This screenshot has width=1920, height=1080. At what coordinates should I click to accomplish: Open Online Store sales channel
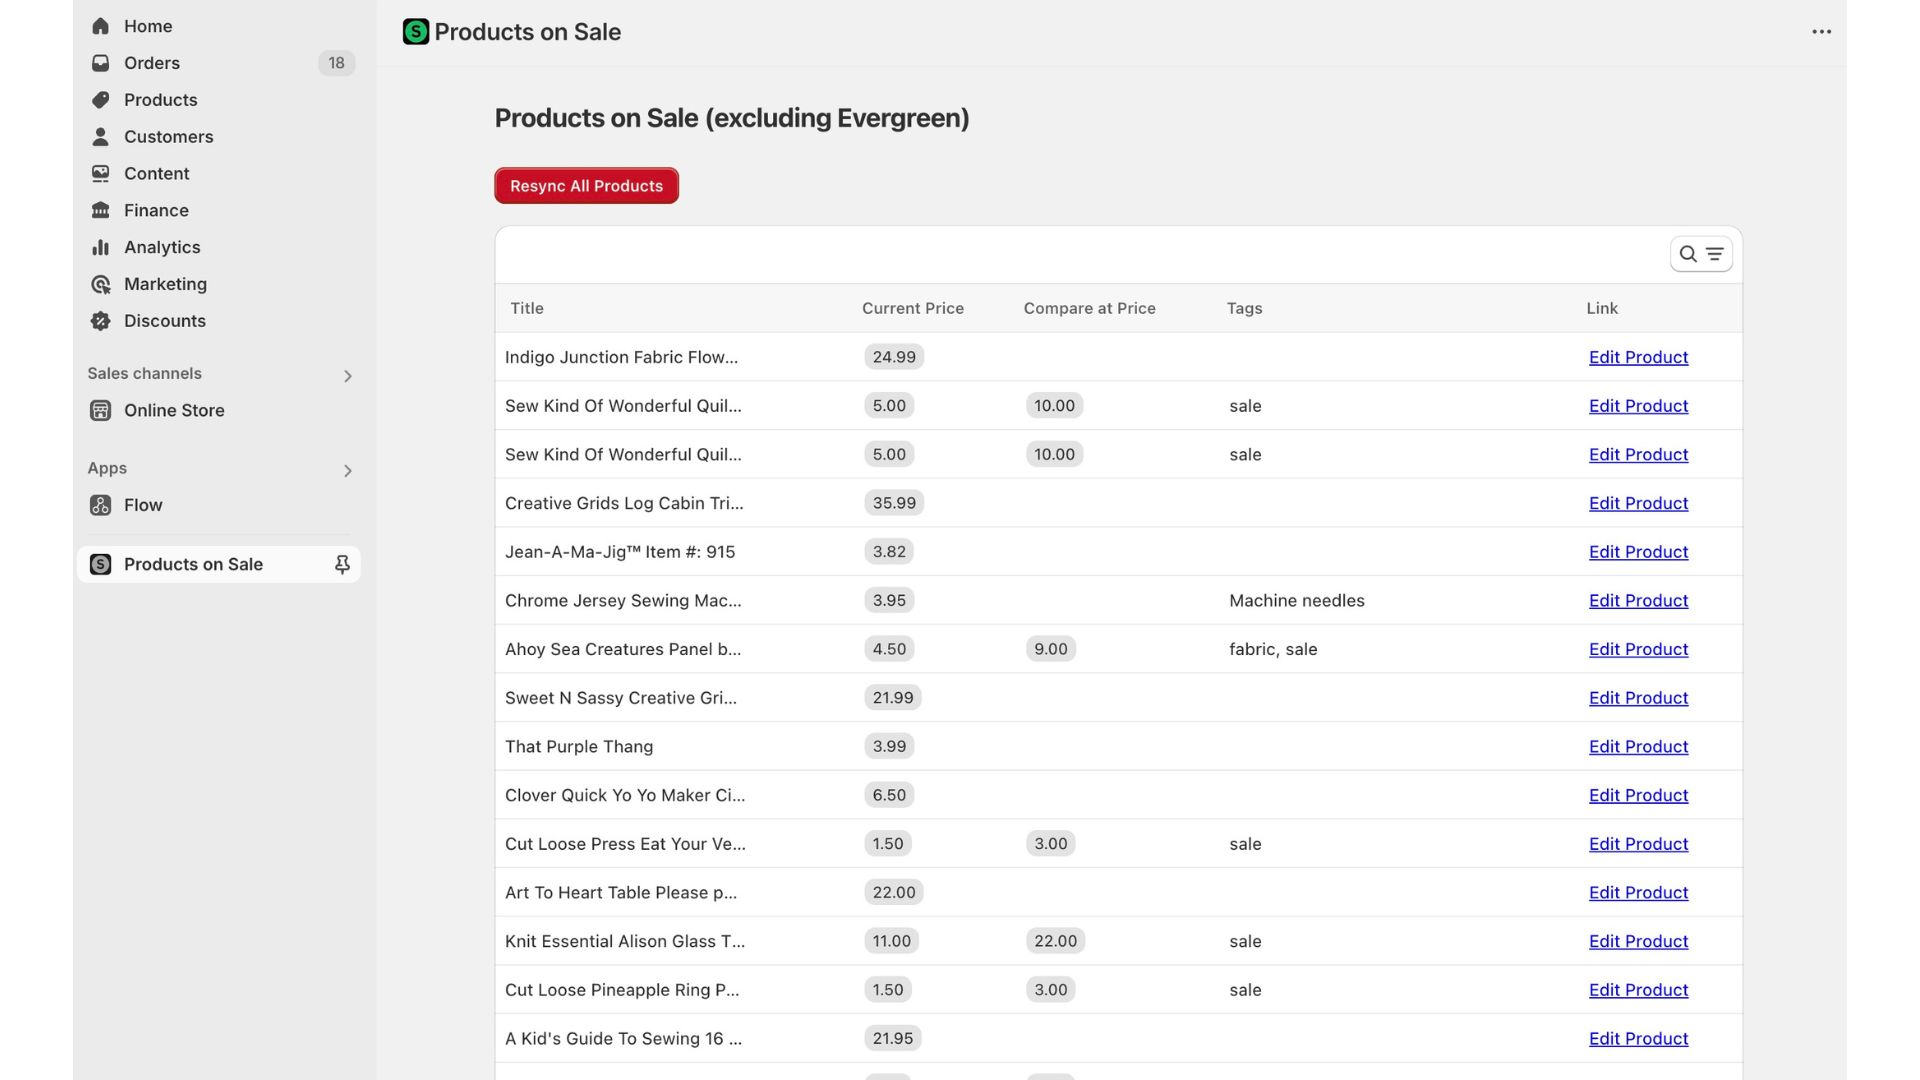(x=218, y=411)
